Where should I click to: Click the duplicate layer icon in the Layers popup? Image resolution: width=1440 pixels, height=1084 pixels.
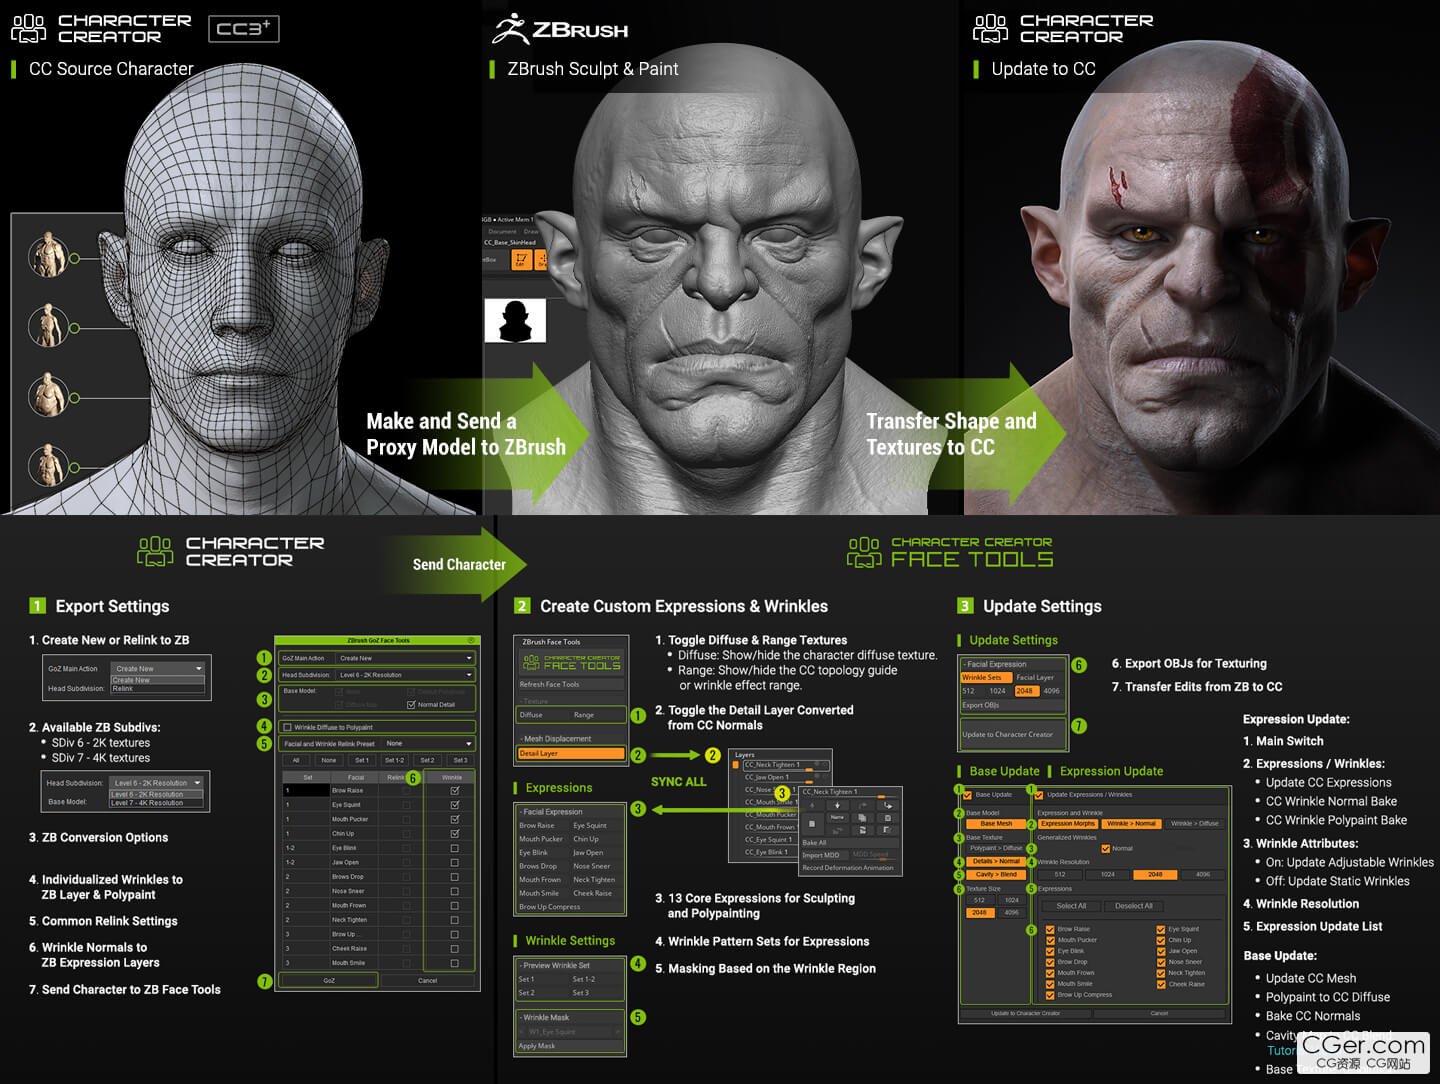pos(862,818)
